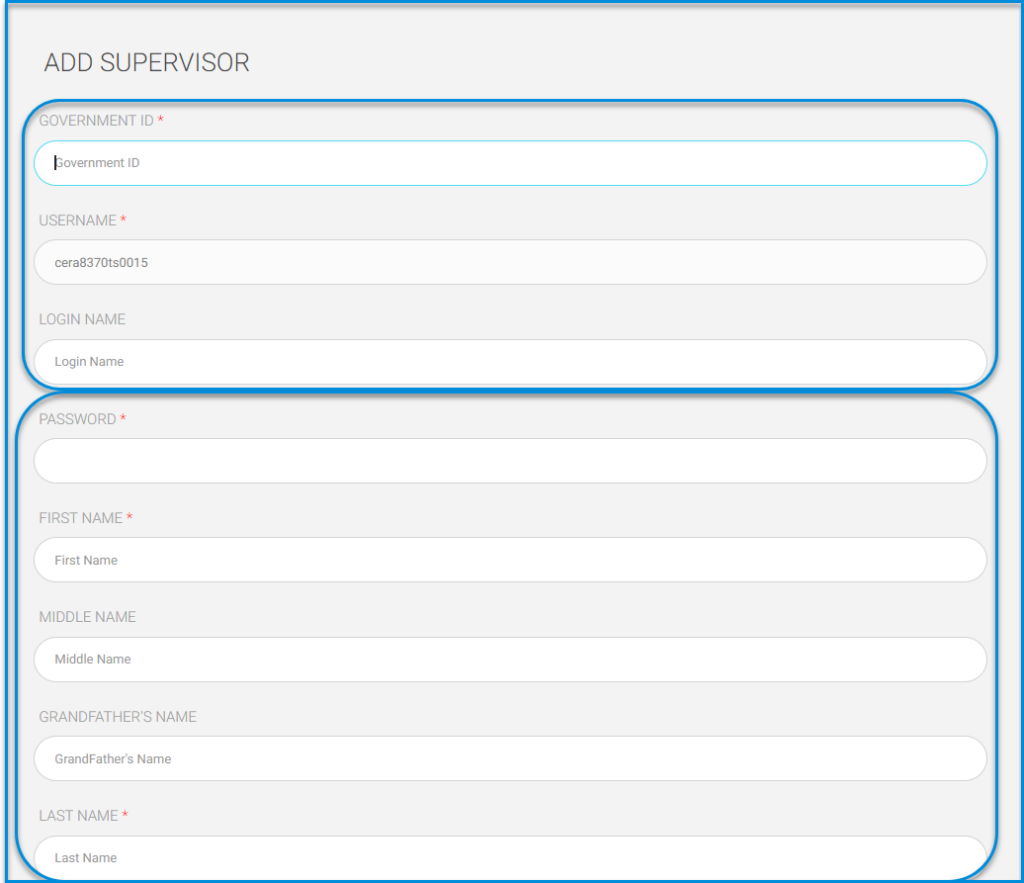Screen dimensions: 1024x883
Task: Click the MIDDLE NAME label text
Action: [x=88, y=617]
